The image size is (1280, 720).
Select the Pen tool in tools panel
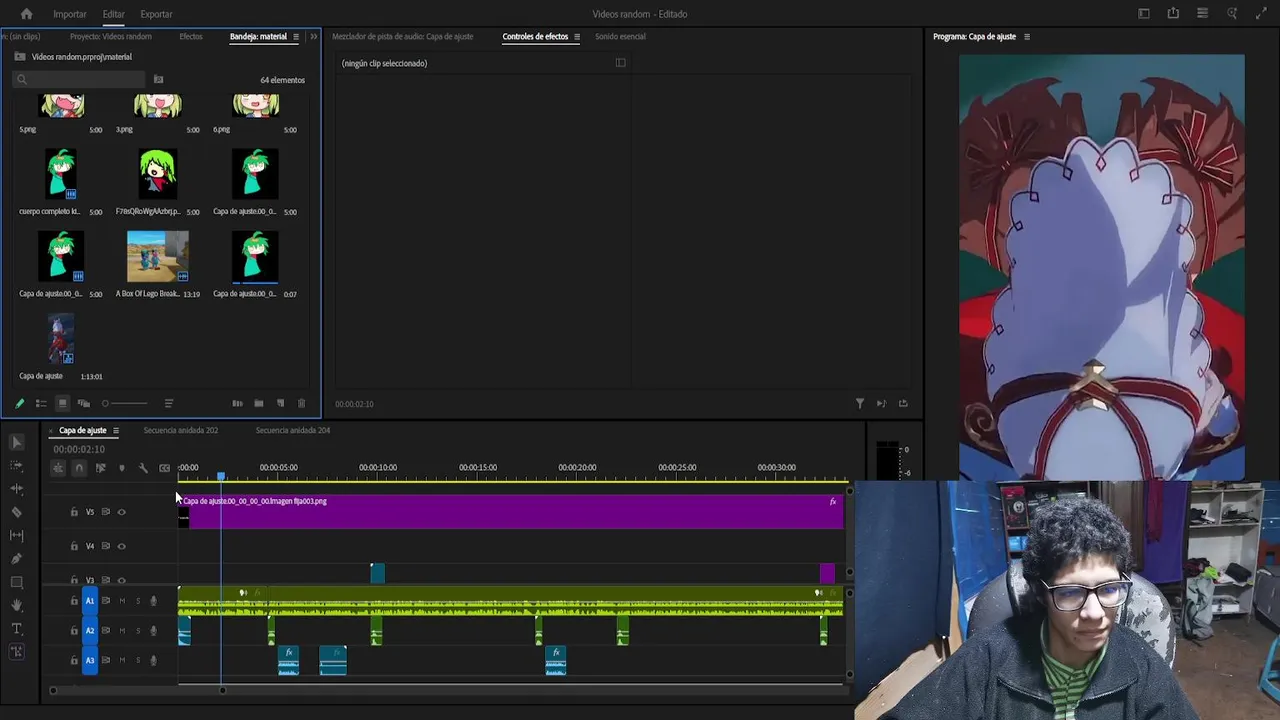[x=16, y=559]
